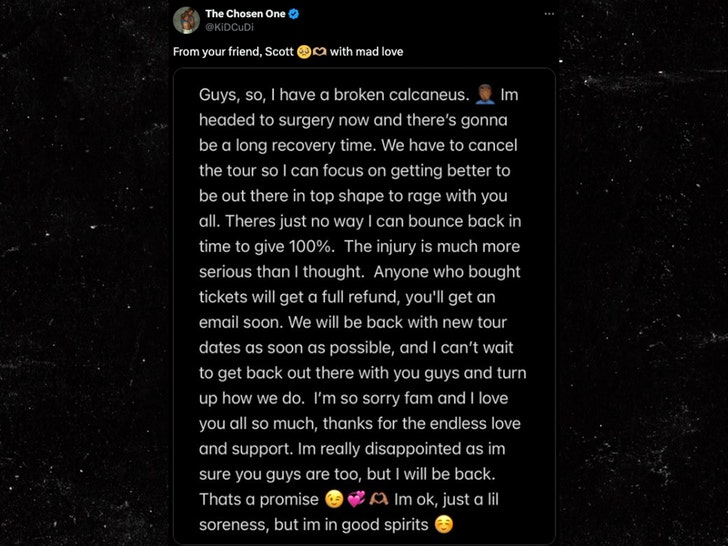Click the "Guys, so, I have a broken calcaneus" line
The width and height of the screenshot is (728, 546).
point(334,95)
